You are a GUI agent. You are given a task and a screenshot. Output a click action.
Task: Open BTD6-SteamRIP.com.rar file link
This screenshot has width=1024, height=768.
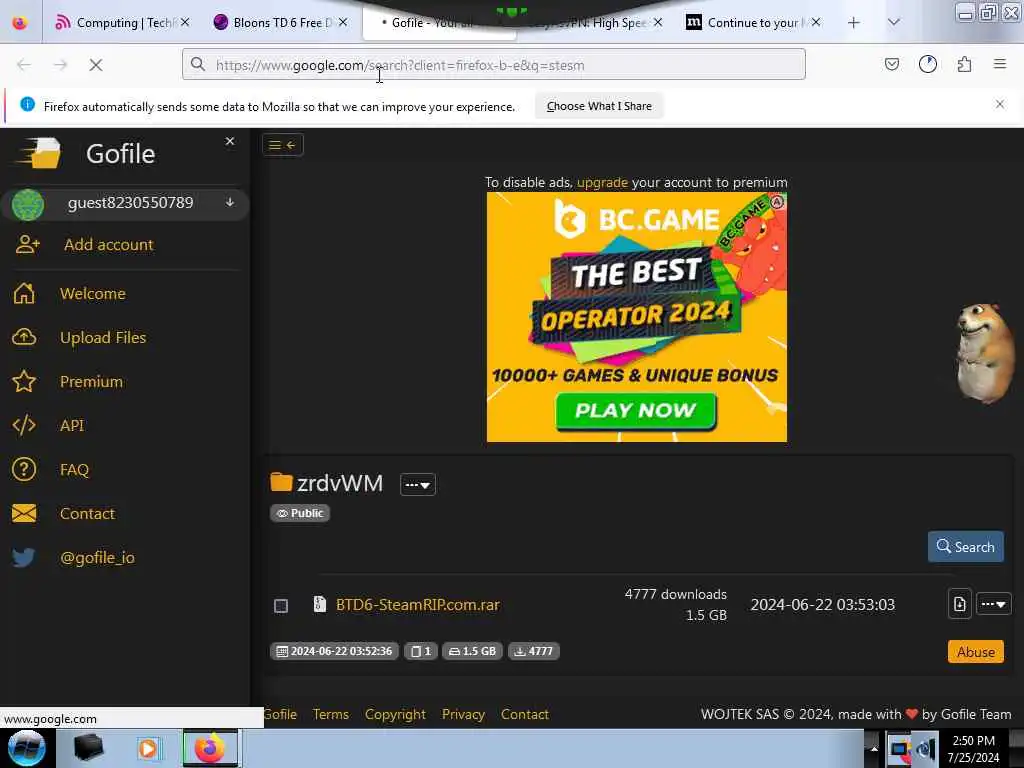coord(418,605)
